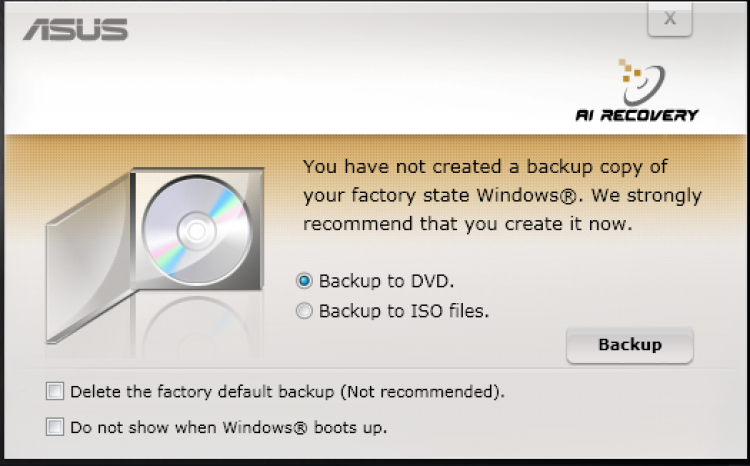750x466 pixels.
Task: Close the dialog with the X button
Action: [670, 18]
